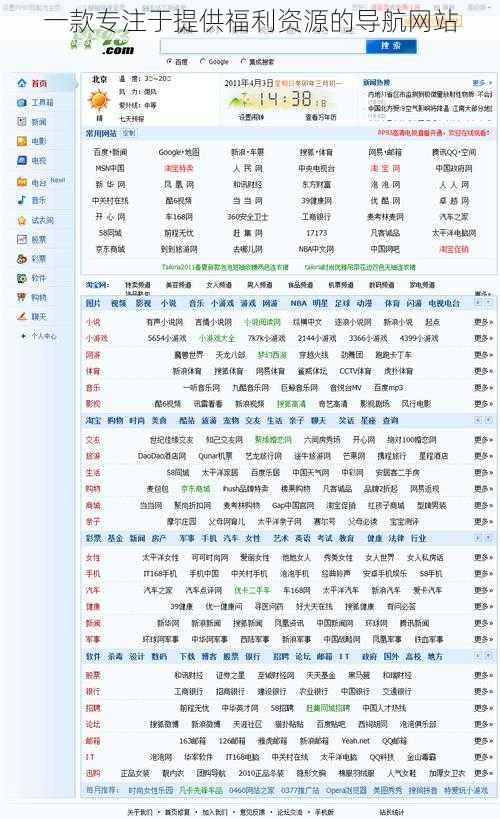This screenshot has width=500, height=819.
Task: Open the 电台 radio sidebar icon
Action: point(22,182)
